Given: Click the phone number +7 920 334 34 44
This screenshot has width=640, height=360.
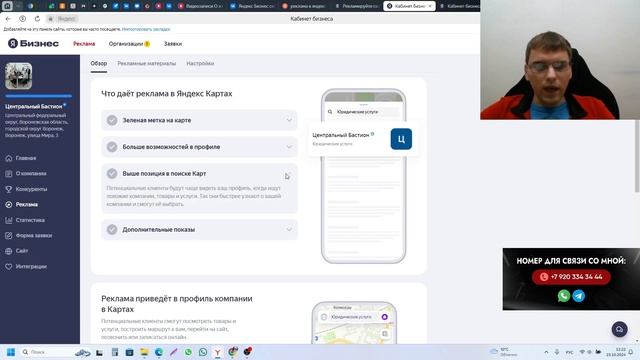Looking at the screenshot, I should click(571, 277).
